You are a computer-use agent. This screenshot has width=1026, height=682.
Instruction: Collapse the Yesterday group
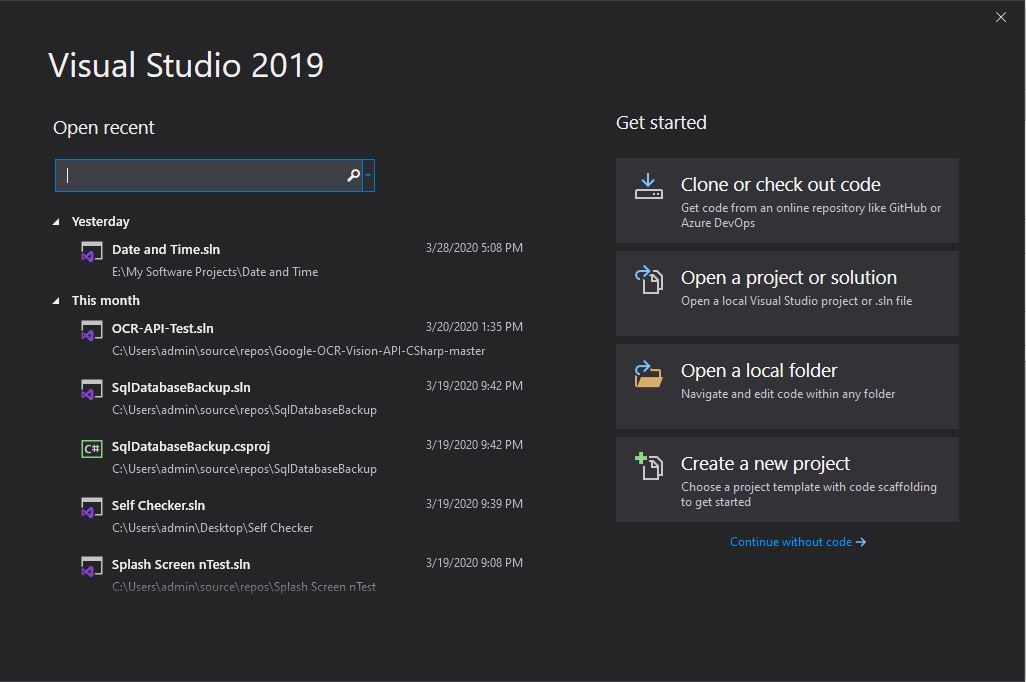point(57,221)
